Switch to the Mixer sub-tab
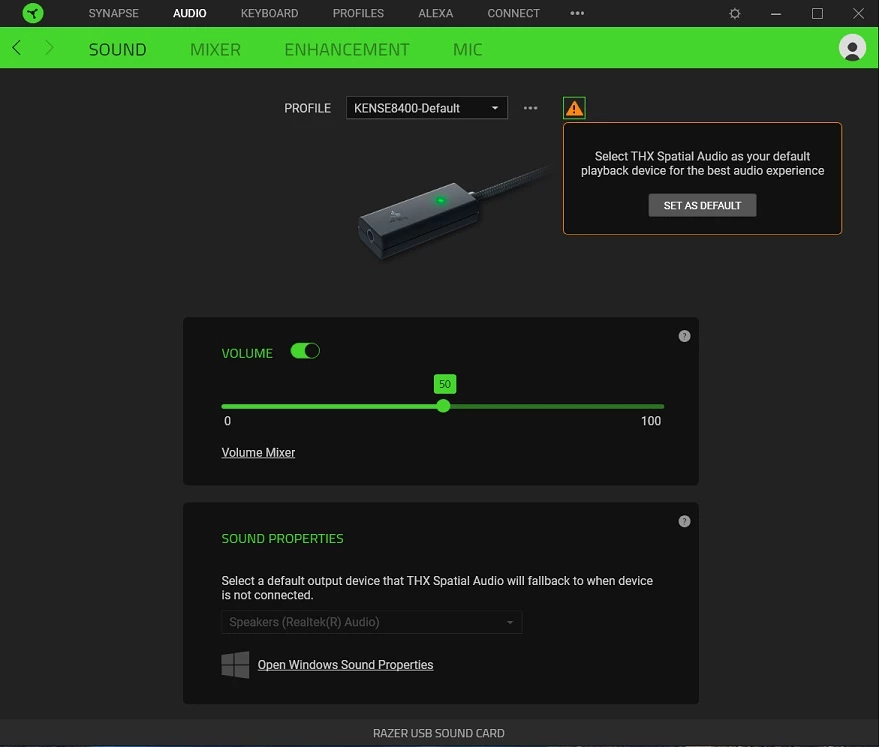The height and width of the screenshot is (747, 879). tap(215, 49)
